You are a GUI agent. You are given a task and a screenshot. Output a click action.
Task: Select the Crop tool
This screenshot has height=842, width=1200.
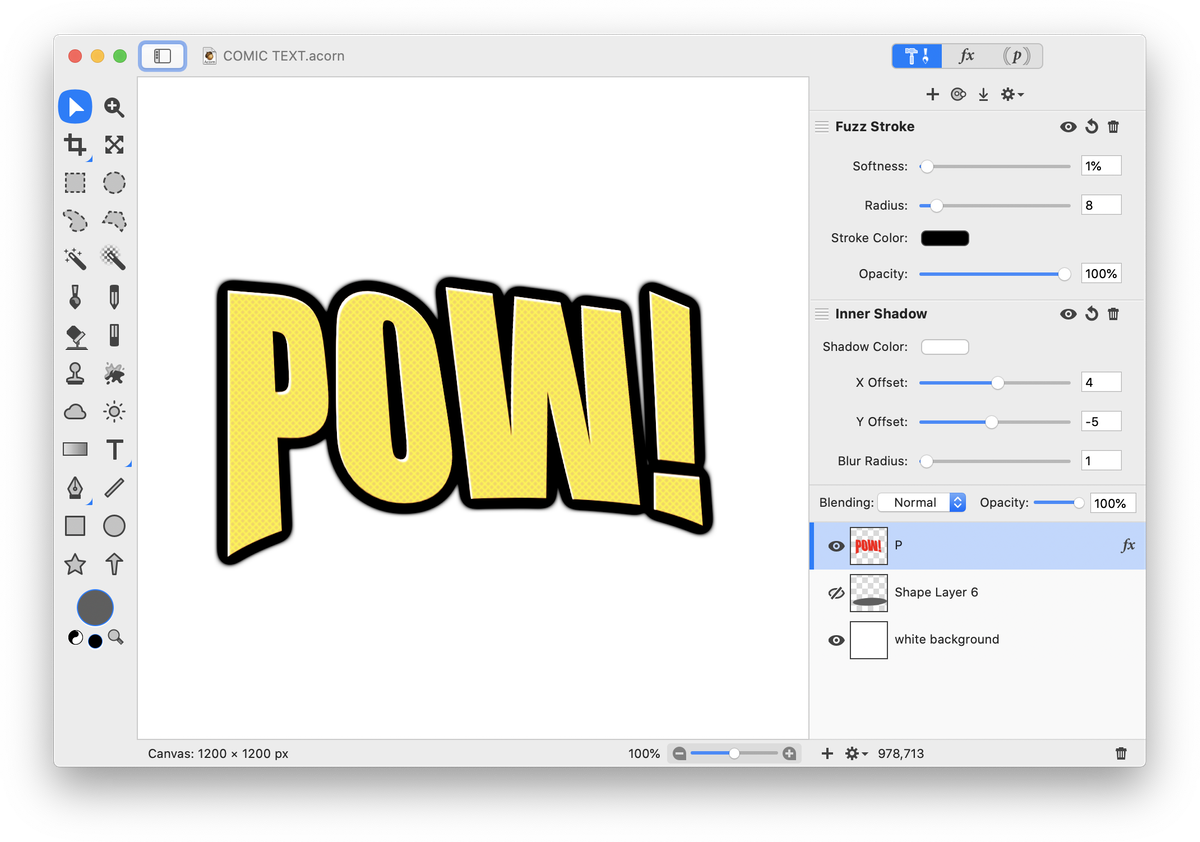click(x=75, y=145)
